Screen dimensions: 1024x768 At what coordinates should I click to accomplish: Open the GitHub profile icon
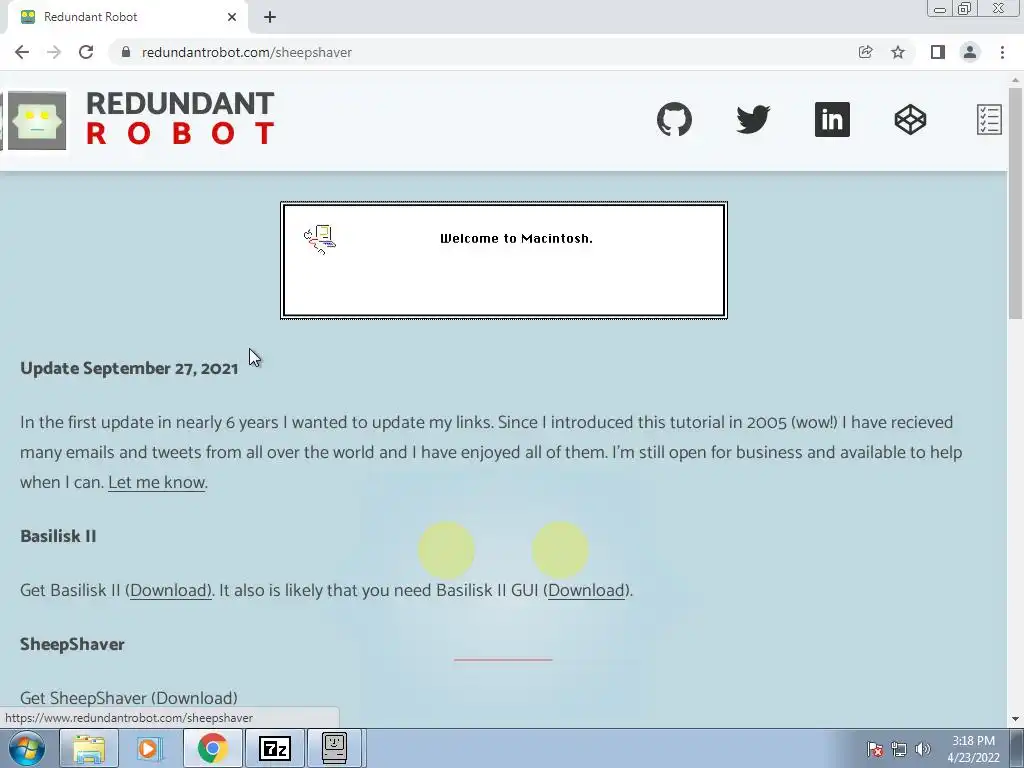(x=674, y=120)
